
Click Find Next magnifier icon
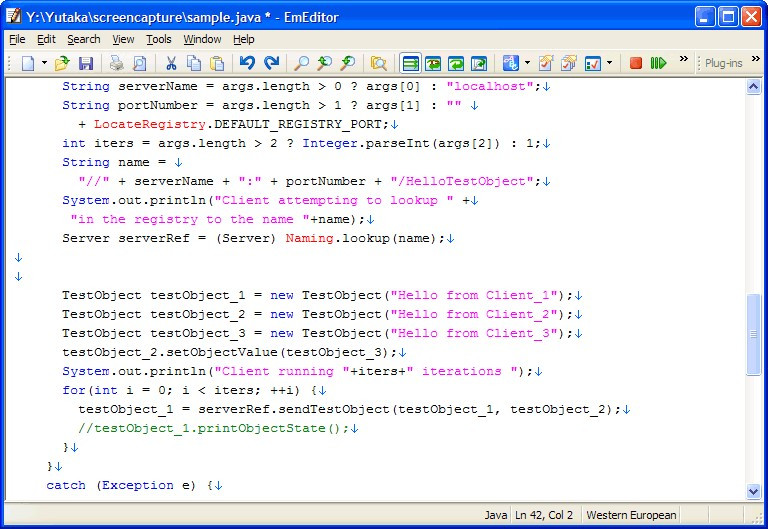pos(324,63)
